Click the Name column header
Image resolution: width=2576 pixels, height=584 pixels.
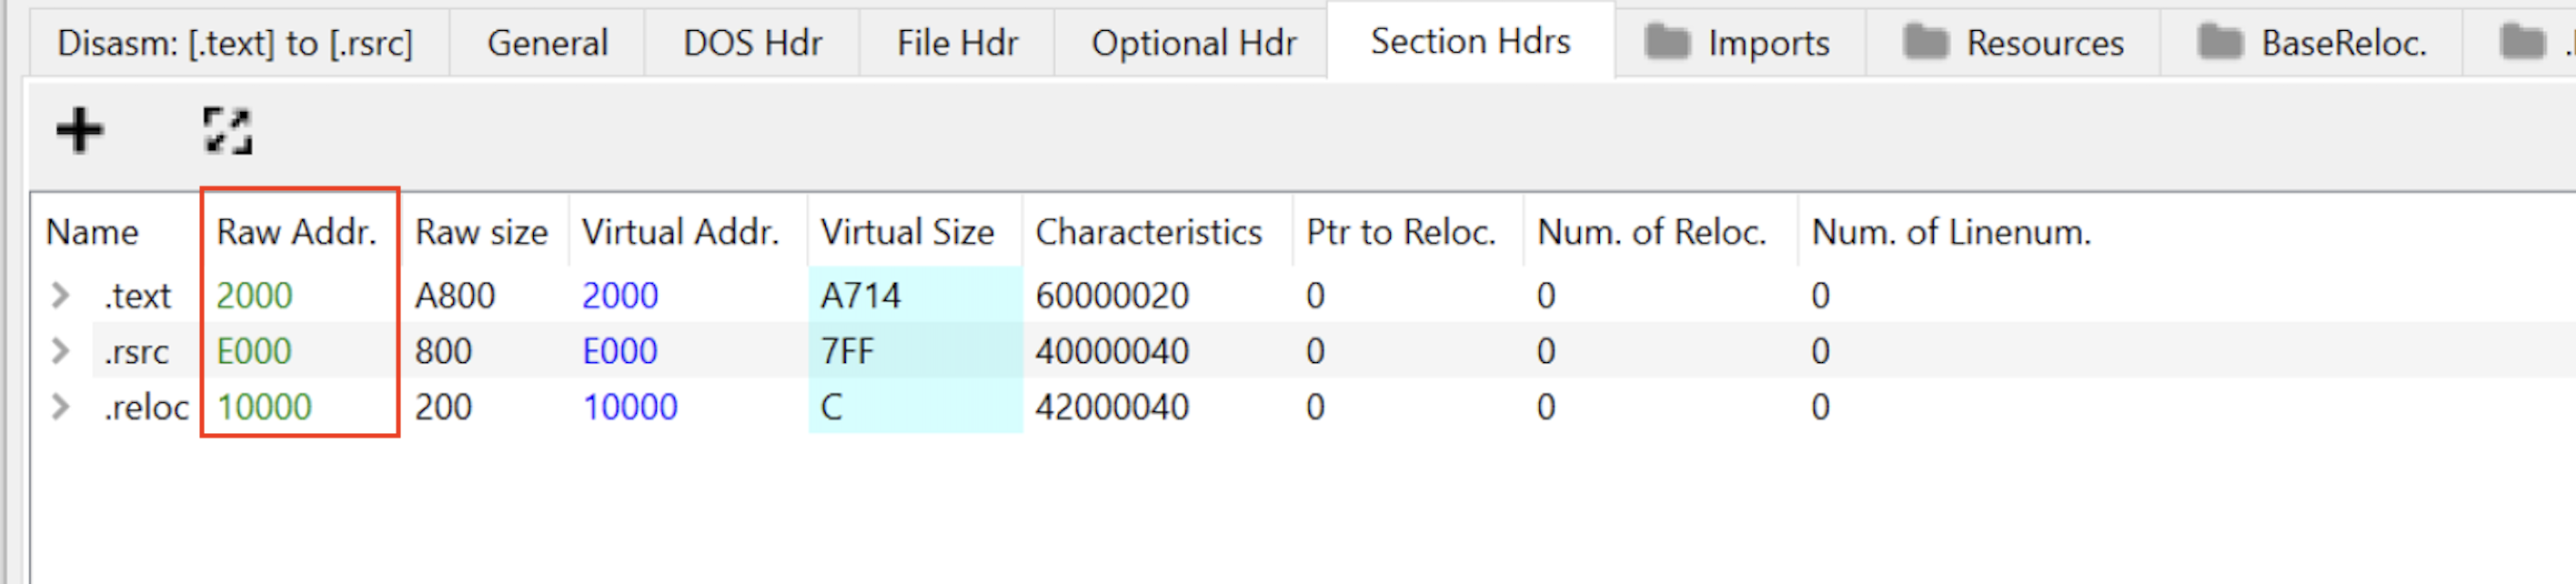pyautogui.click(x=92, y=232)
